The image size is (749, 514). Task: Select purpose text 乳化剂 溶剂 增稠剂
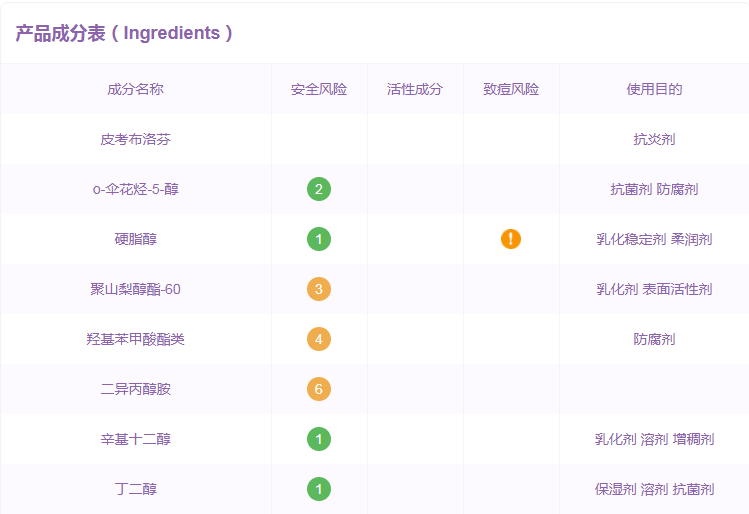tap(654, 439)
